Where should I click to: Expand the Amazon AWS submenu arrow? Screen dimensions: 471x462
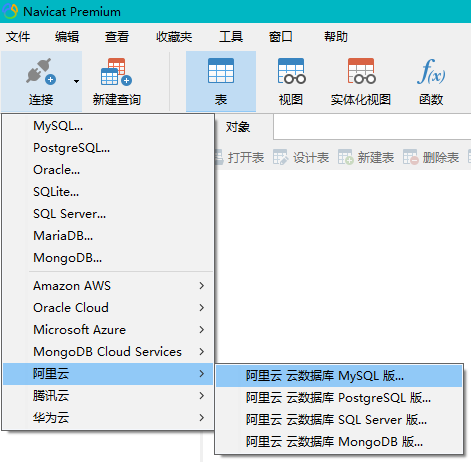pos(202,286)
